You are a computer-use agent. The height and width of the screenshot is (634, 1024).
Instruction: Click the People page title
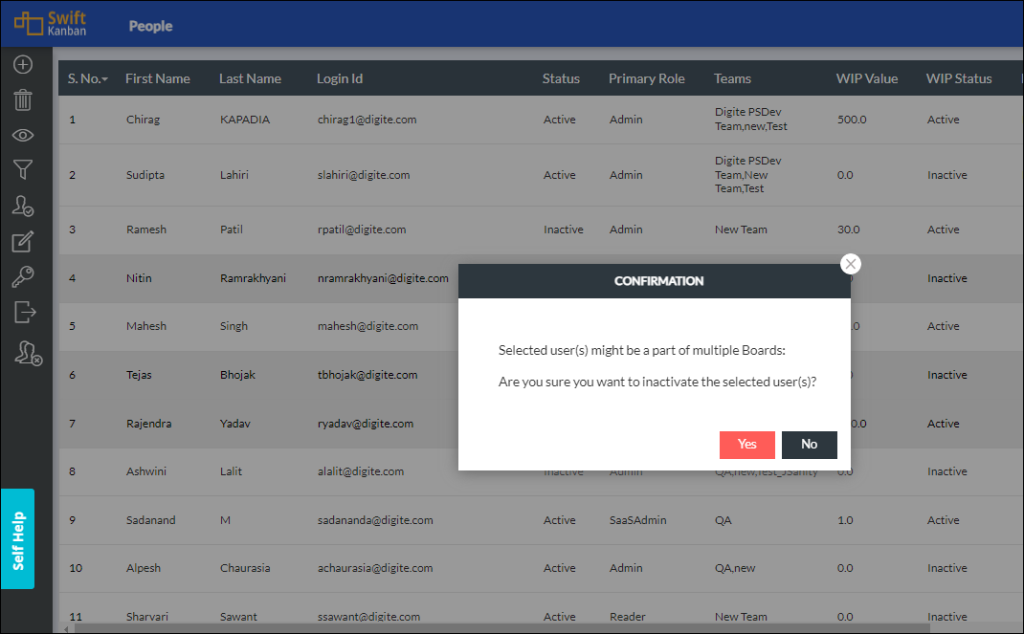pos(150,26)
